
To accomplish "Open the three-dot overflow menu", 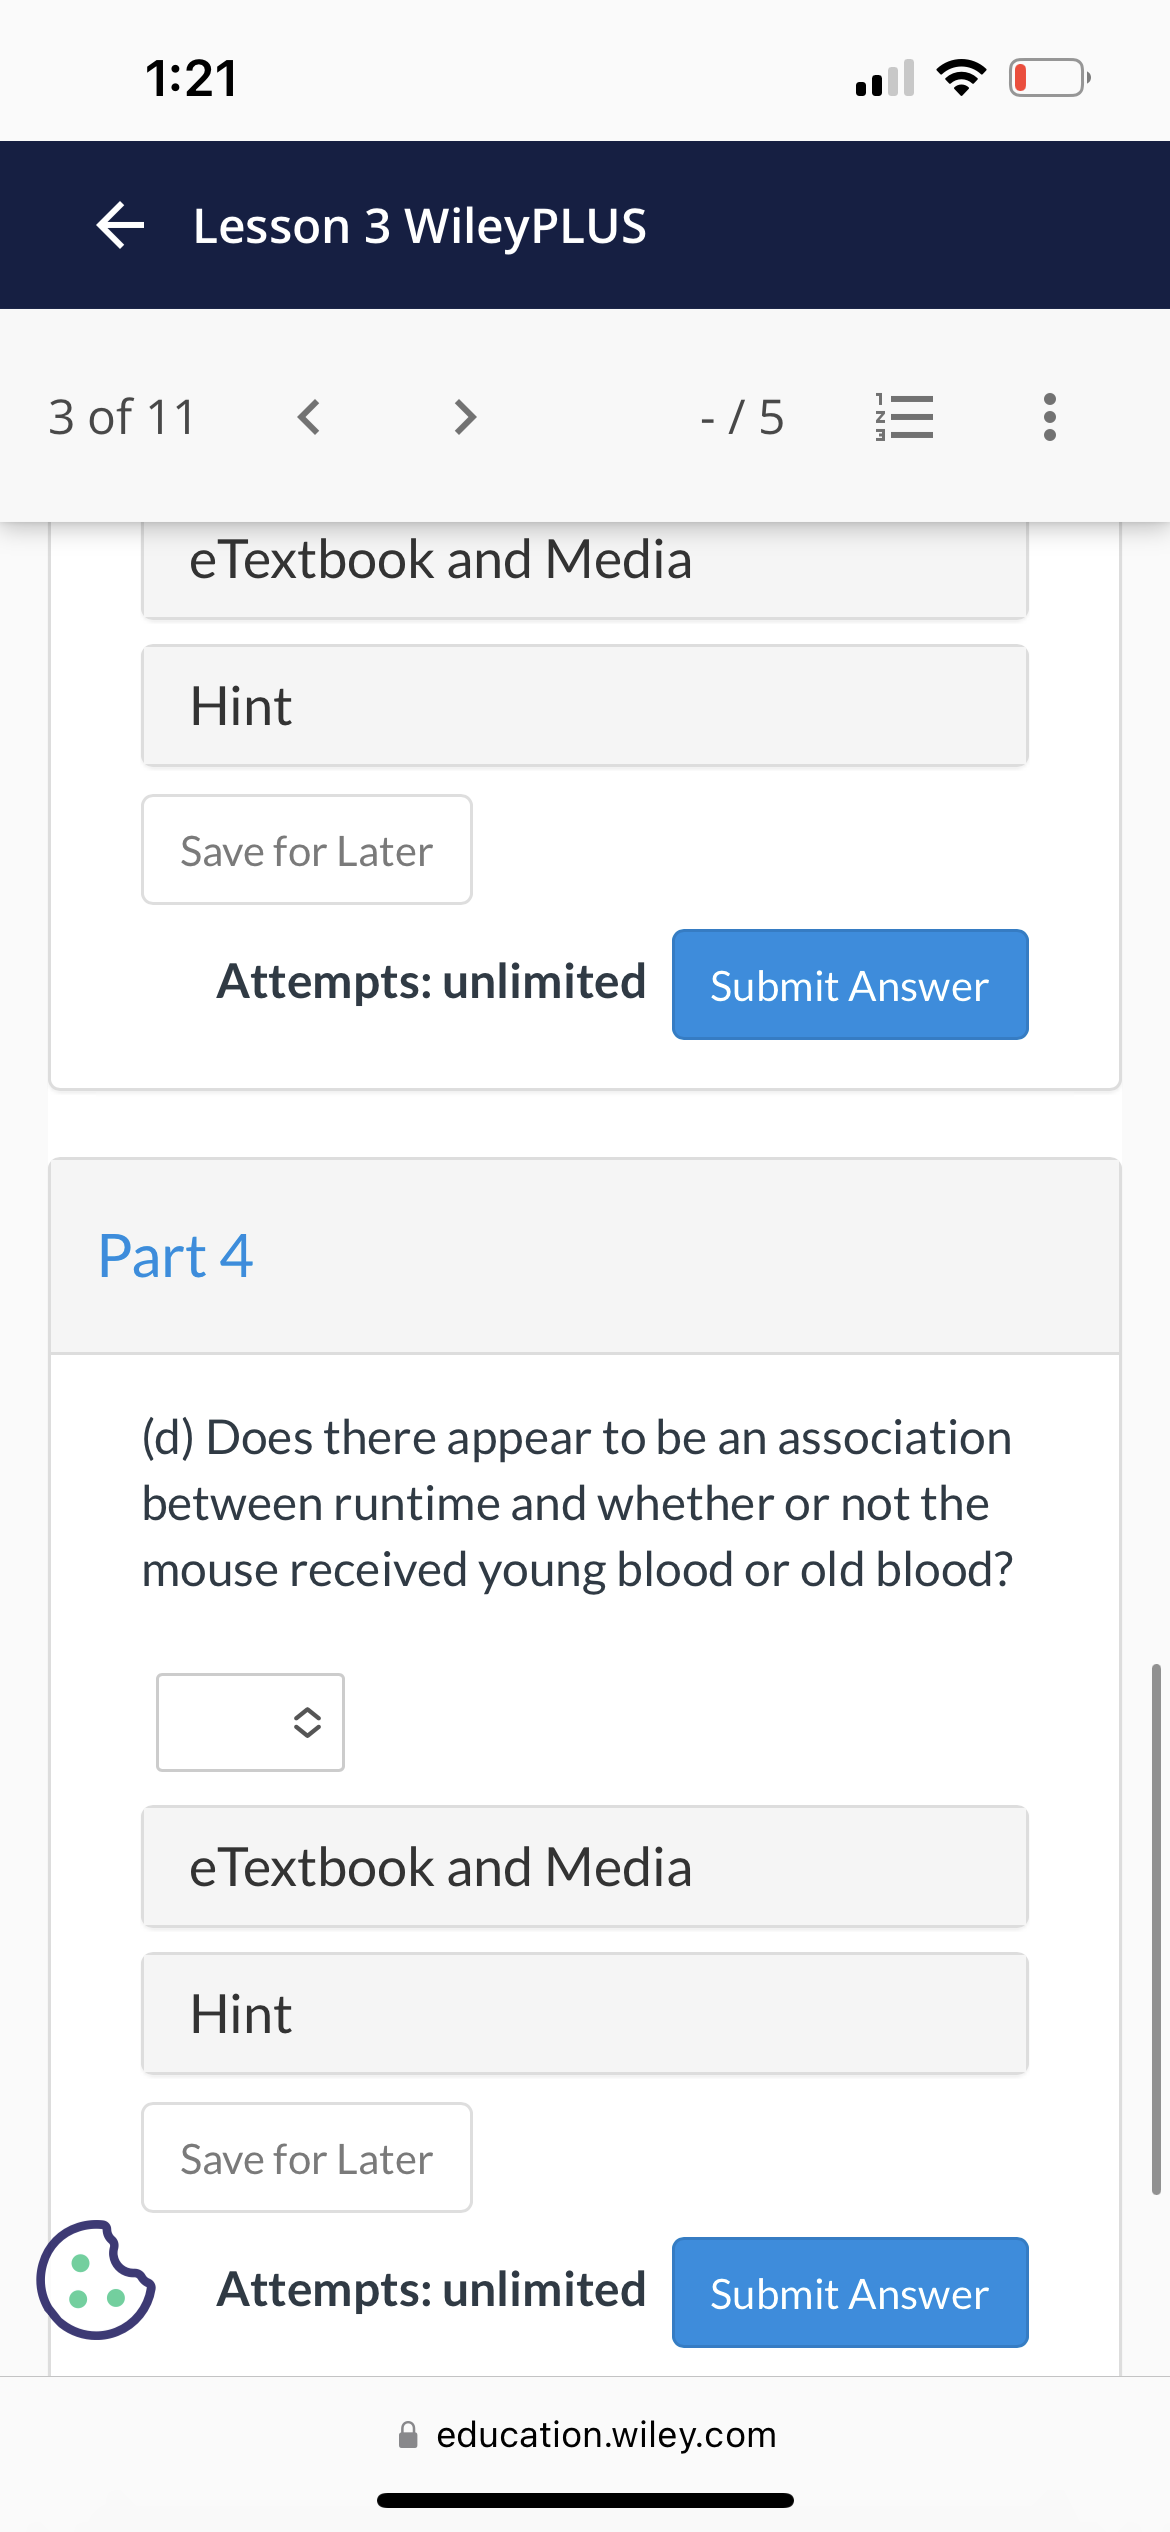I will [1048, 417].
